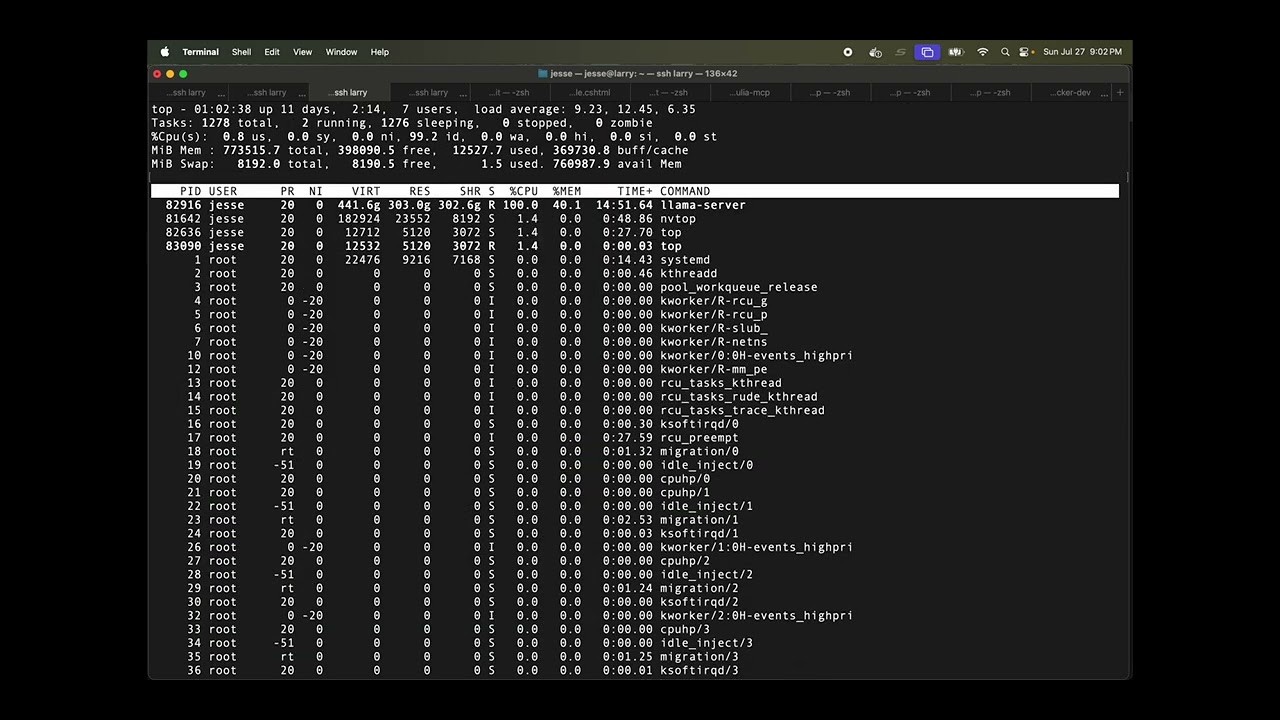Open Control Center icon
The height and width of the screenshot is (720, 1280).
1025,52
